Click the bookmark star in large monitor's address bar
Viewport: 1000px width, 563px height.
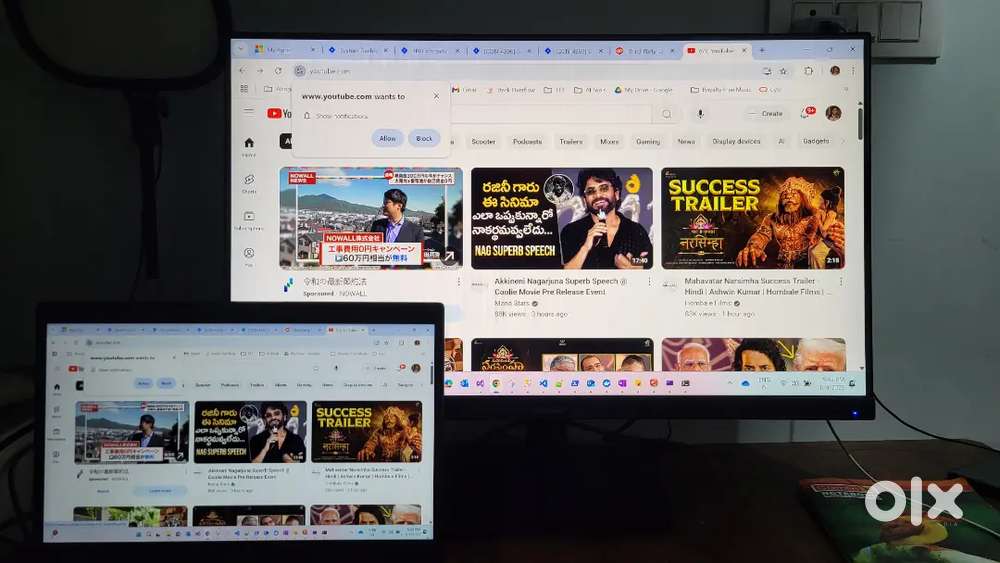coord(783,71)
